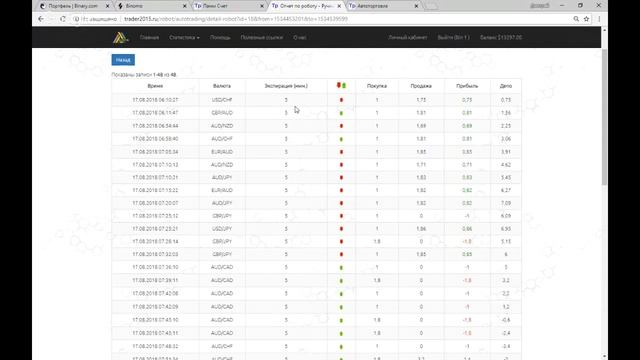Open Полезные ссылки in navbar

pos(262,38)
